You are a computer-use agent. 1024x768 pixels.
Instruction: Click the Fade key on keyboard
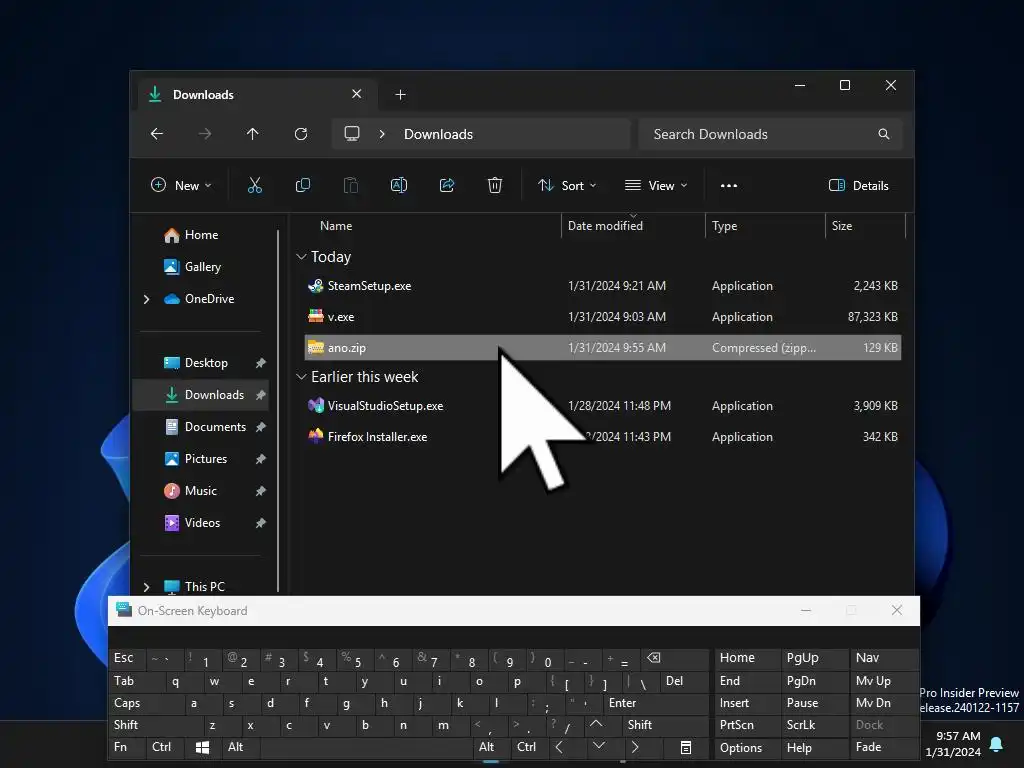pos(883,747)
